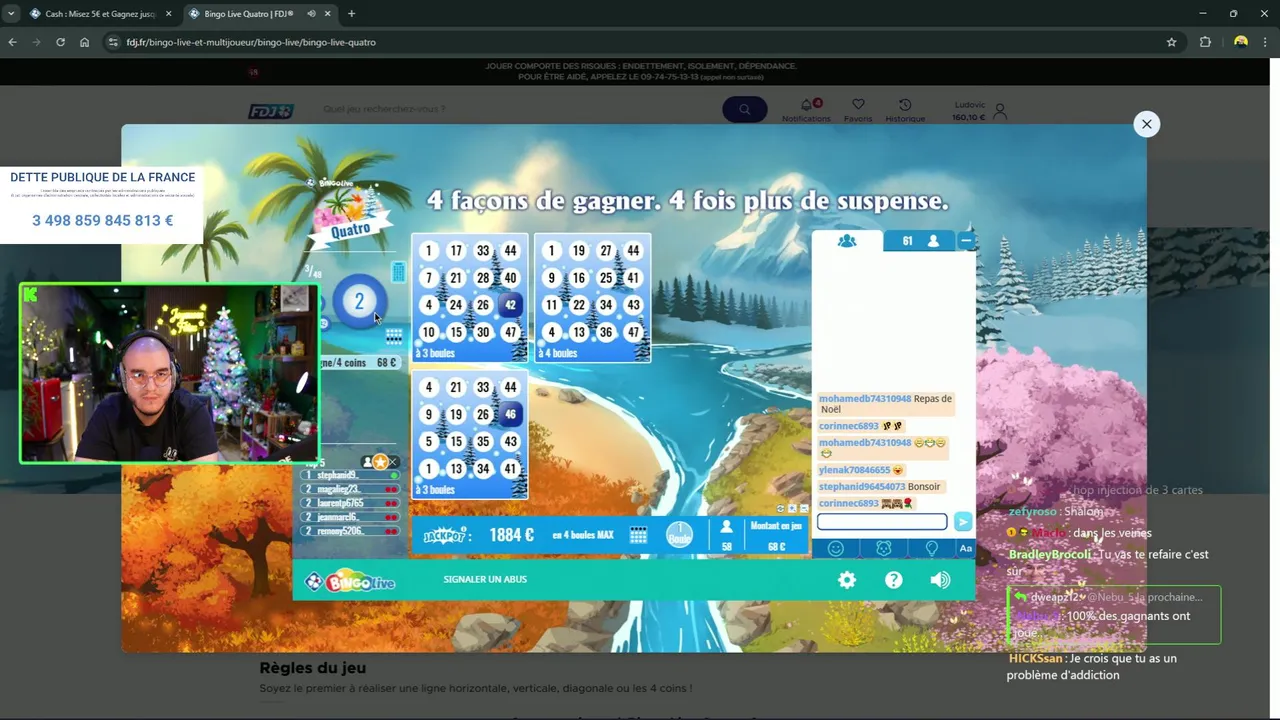This screenshot has width=1280, height=720.
Task: Click the ticket icon beside drawn ball
Action: tap(398, 272)
